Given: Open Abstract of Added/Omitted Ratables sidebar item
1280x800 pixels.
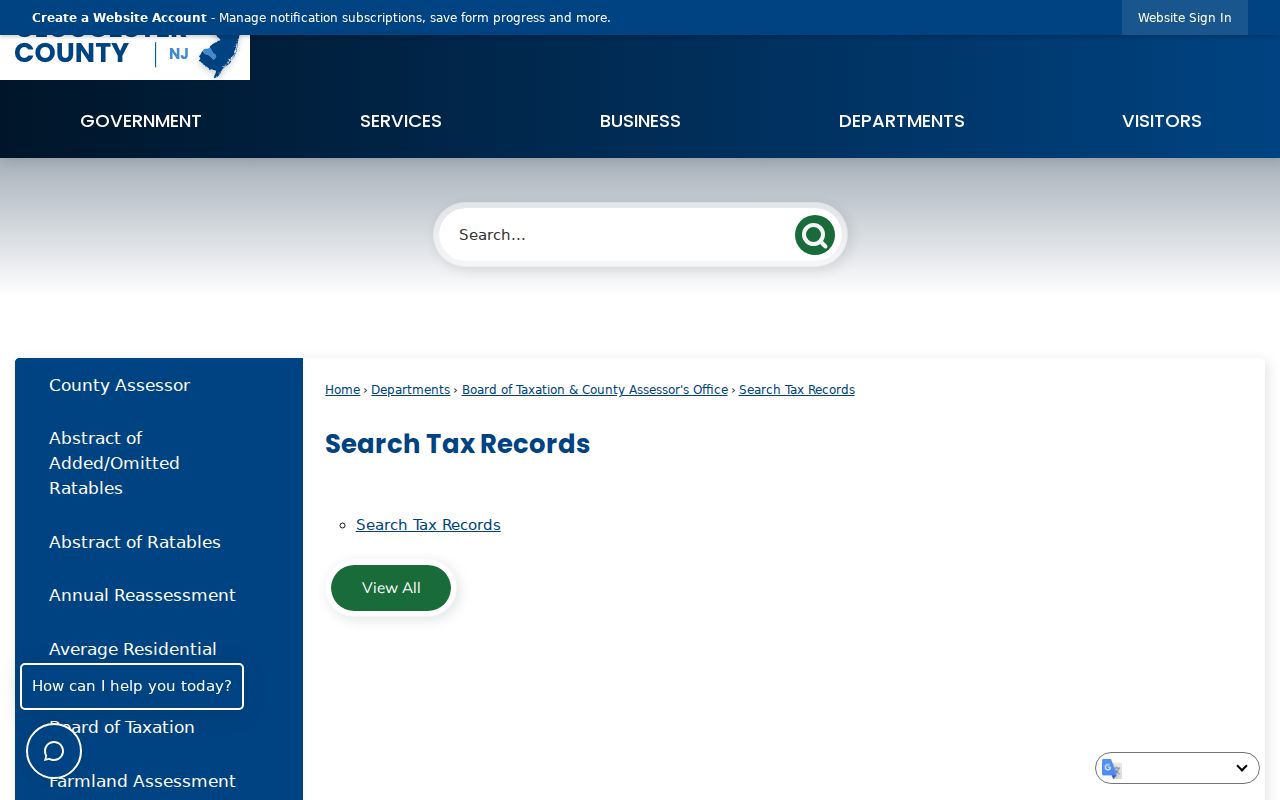Looking at the screenshot, I should 114,463.
